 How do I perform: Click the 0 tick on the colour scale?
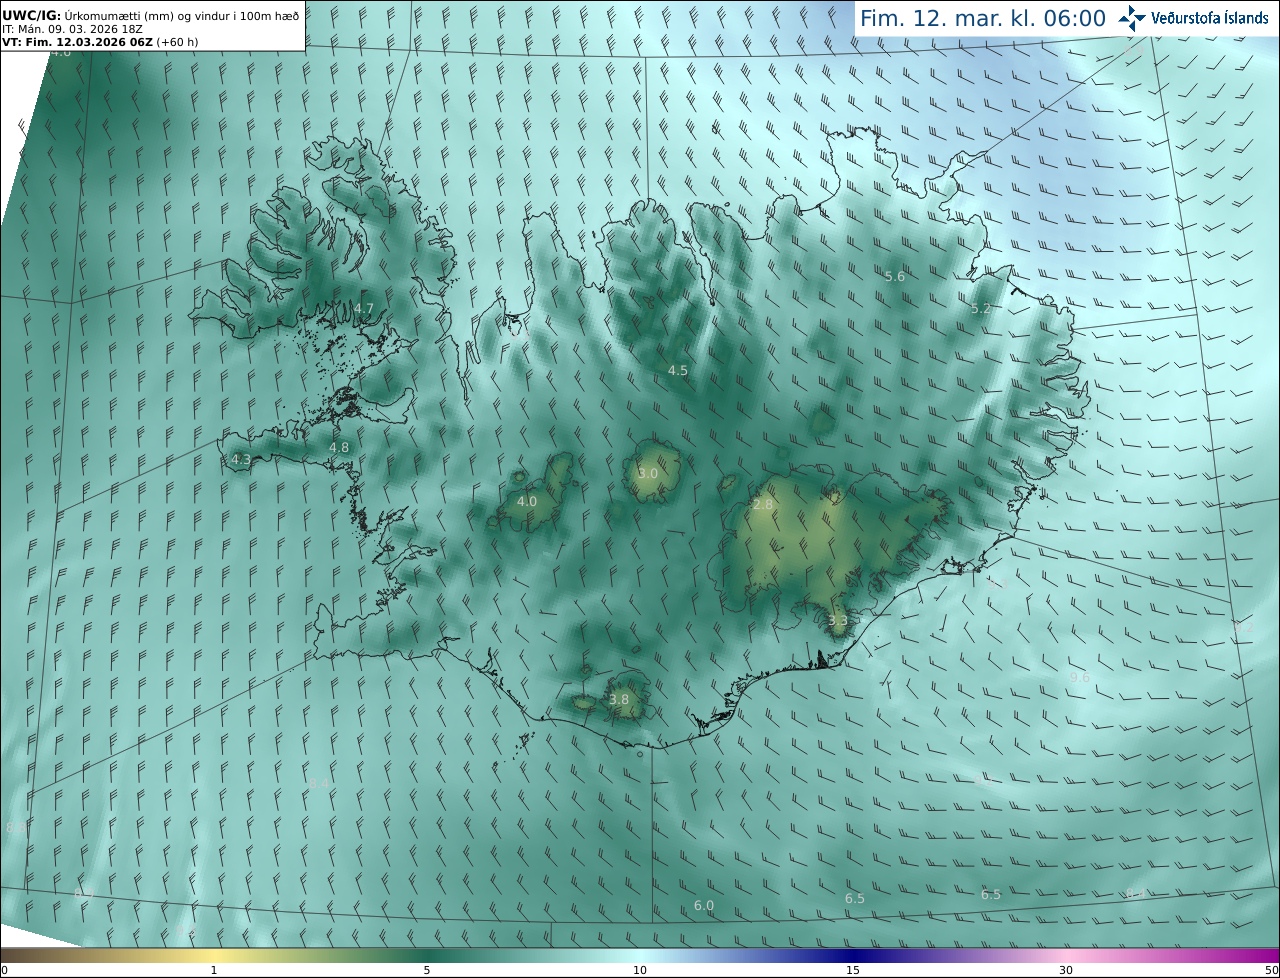(x=4, y=970)
